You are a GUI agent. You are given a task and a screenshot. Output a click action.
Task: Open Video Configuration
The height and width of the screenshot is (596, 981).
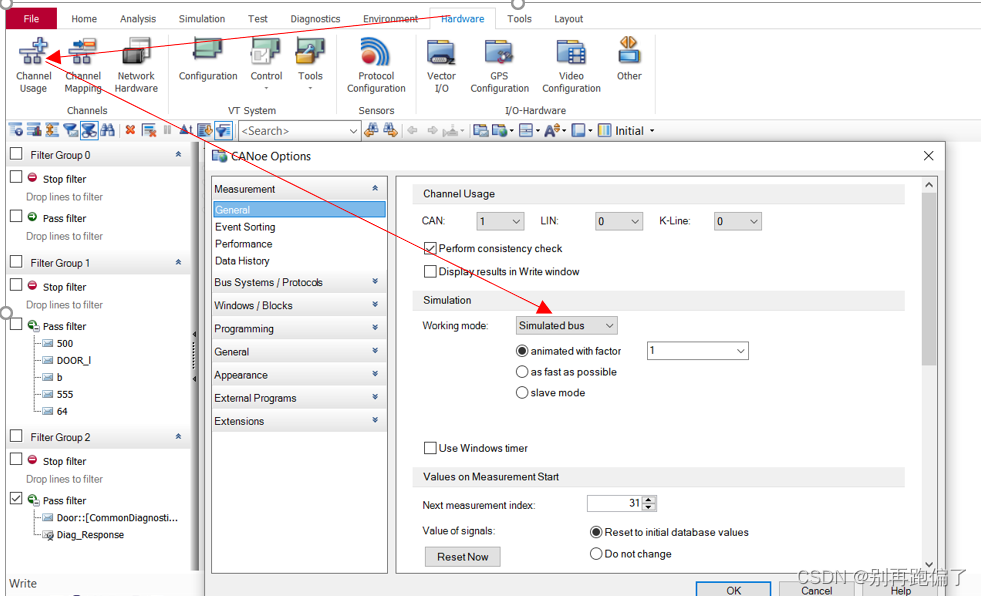point(571,66)
